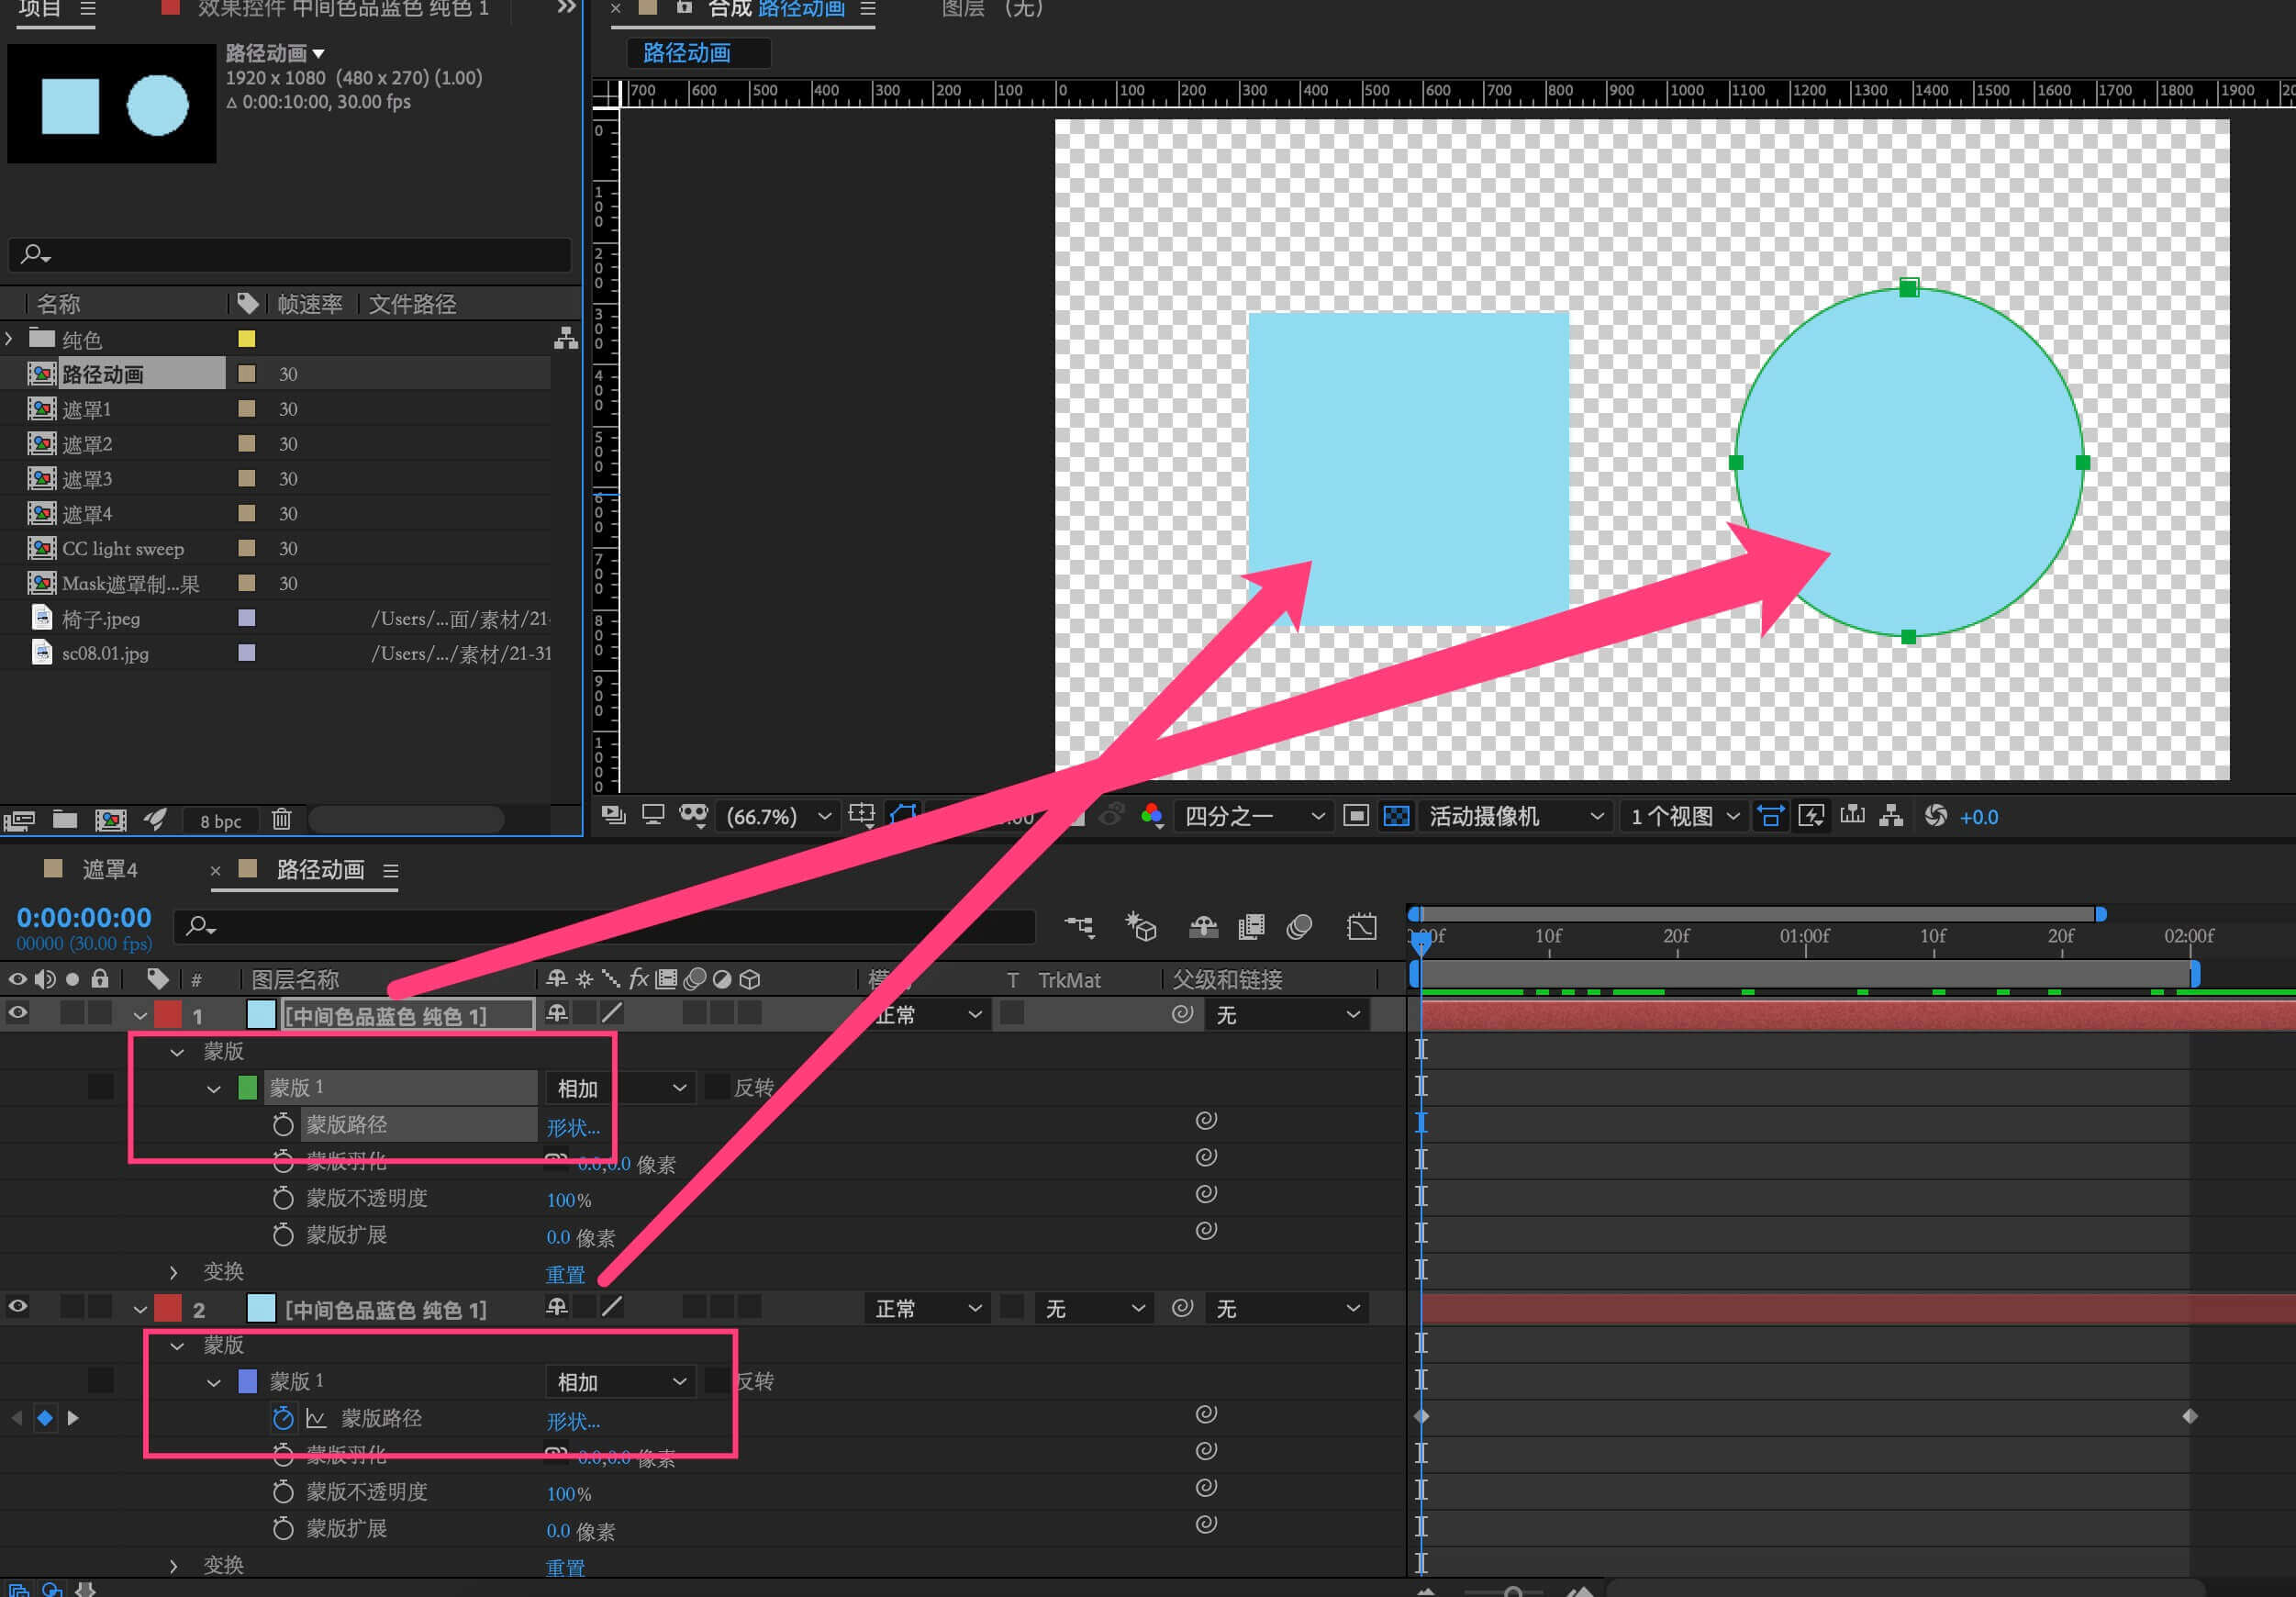Open the composition flowchart icon in viewer bar
This screenshot has height=1597, width=2296.
point(1891,817)
